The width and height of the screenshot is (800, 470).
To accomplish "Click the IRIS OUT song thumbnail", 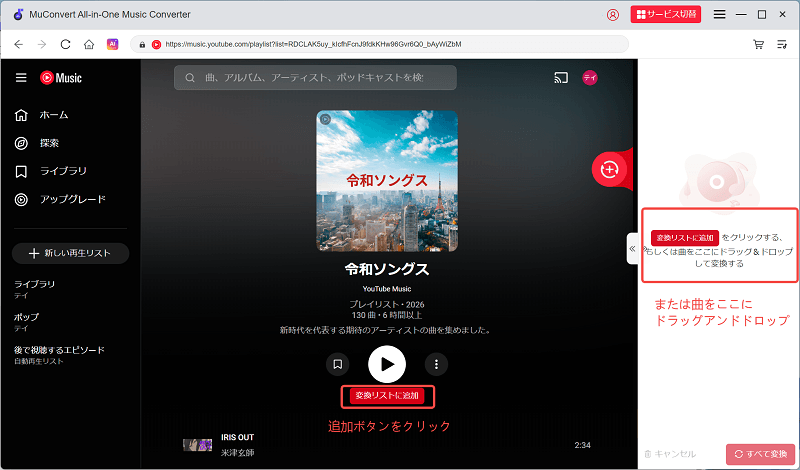I will tap(197, 444).
